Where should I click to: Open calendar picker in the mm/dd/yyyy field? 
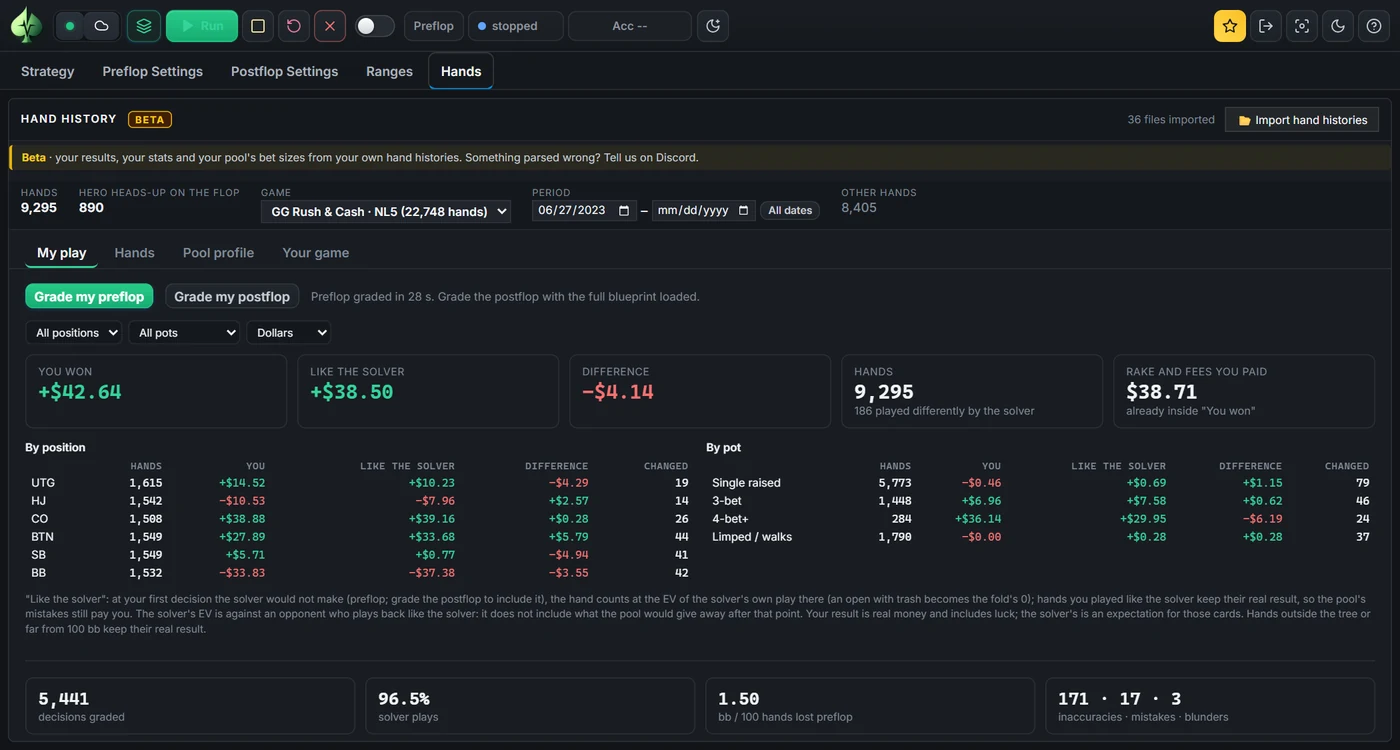coord(744,211)
